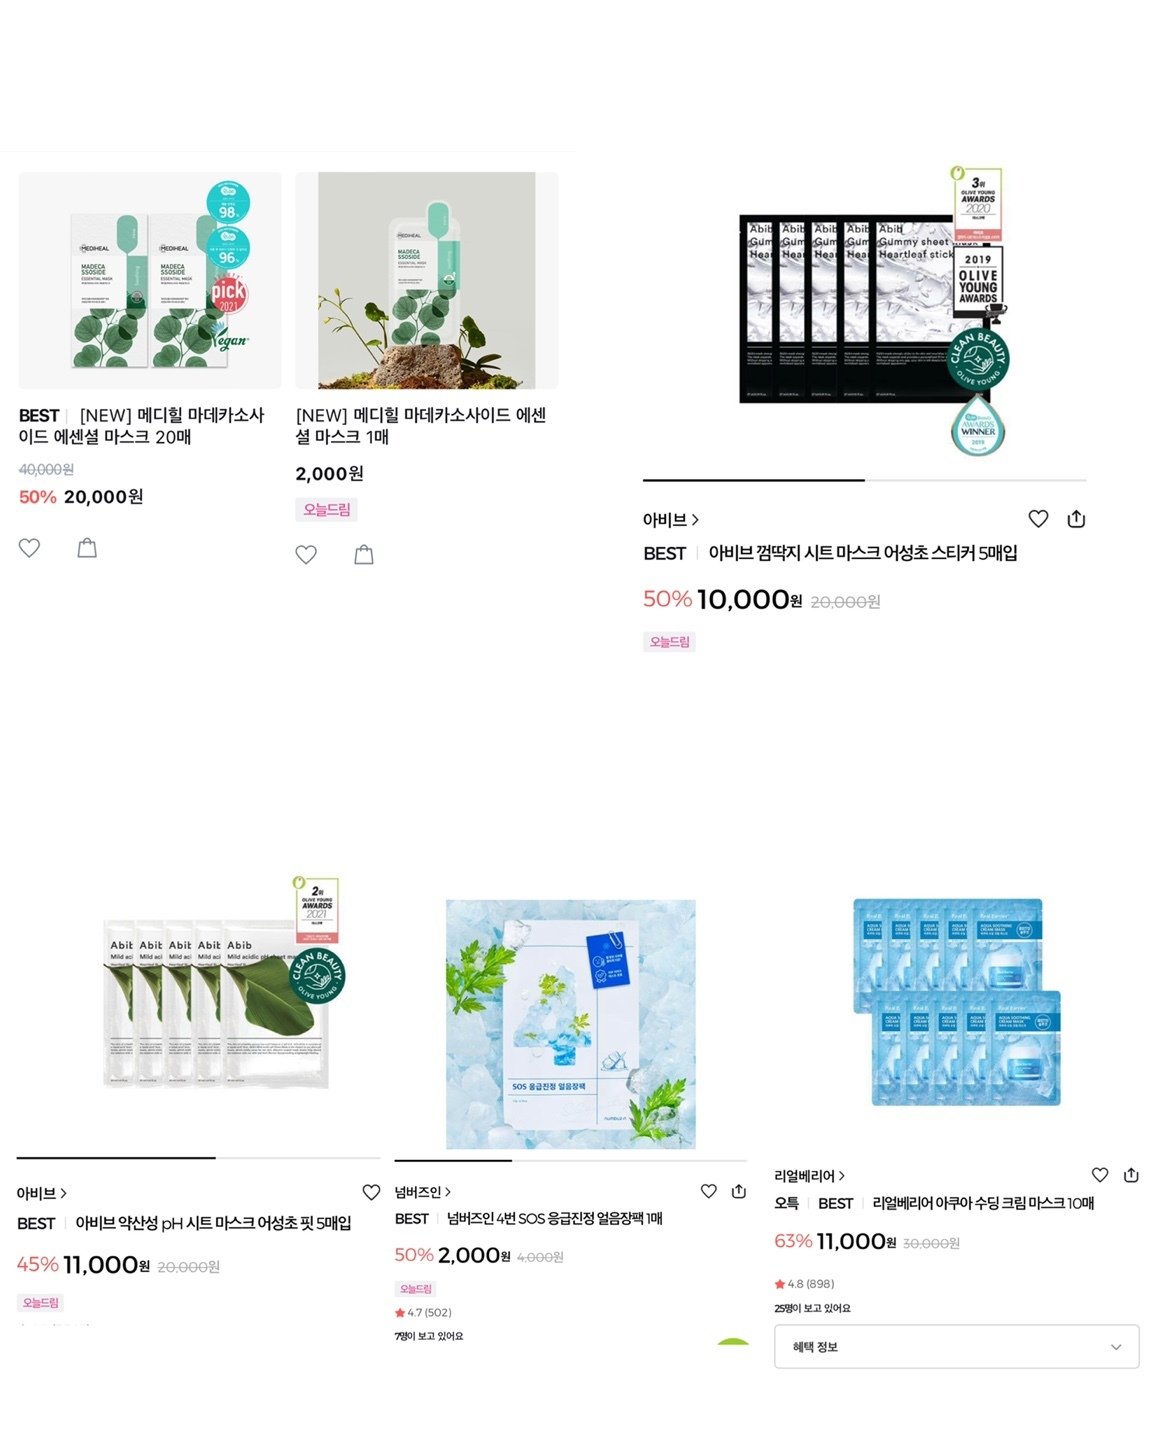Open the 넘버즈인 brand link
This screenshot has width=1153, height=1440.
[423, 1192]
